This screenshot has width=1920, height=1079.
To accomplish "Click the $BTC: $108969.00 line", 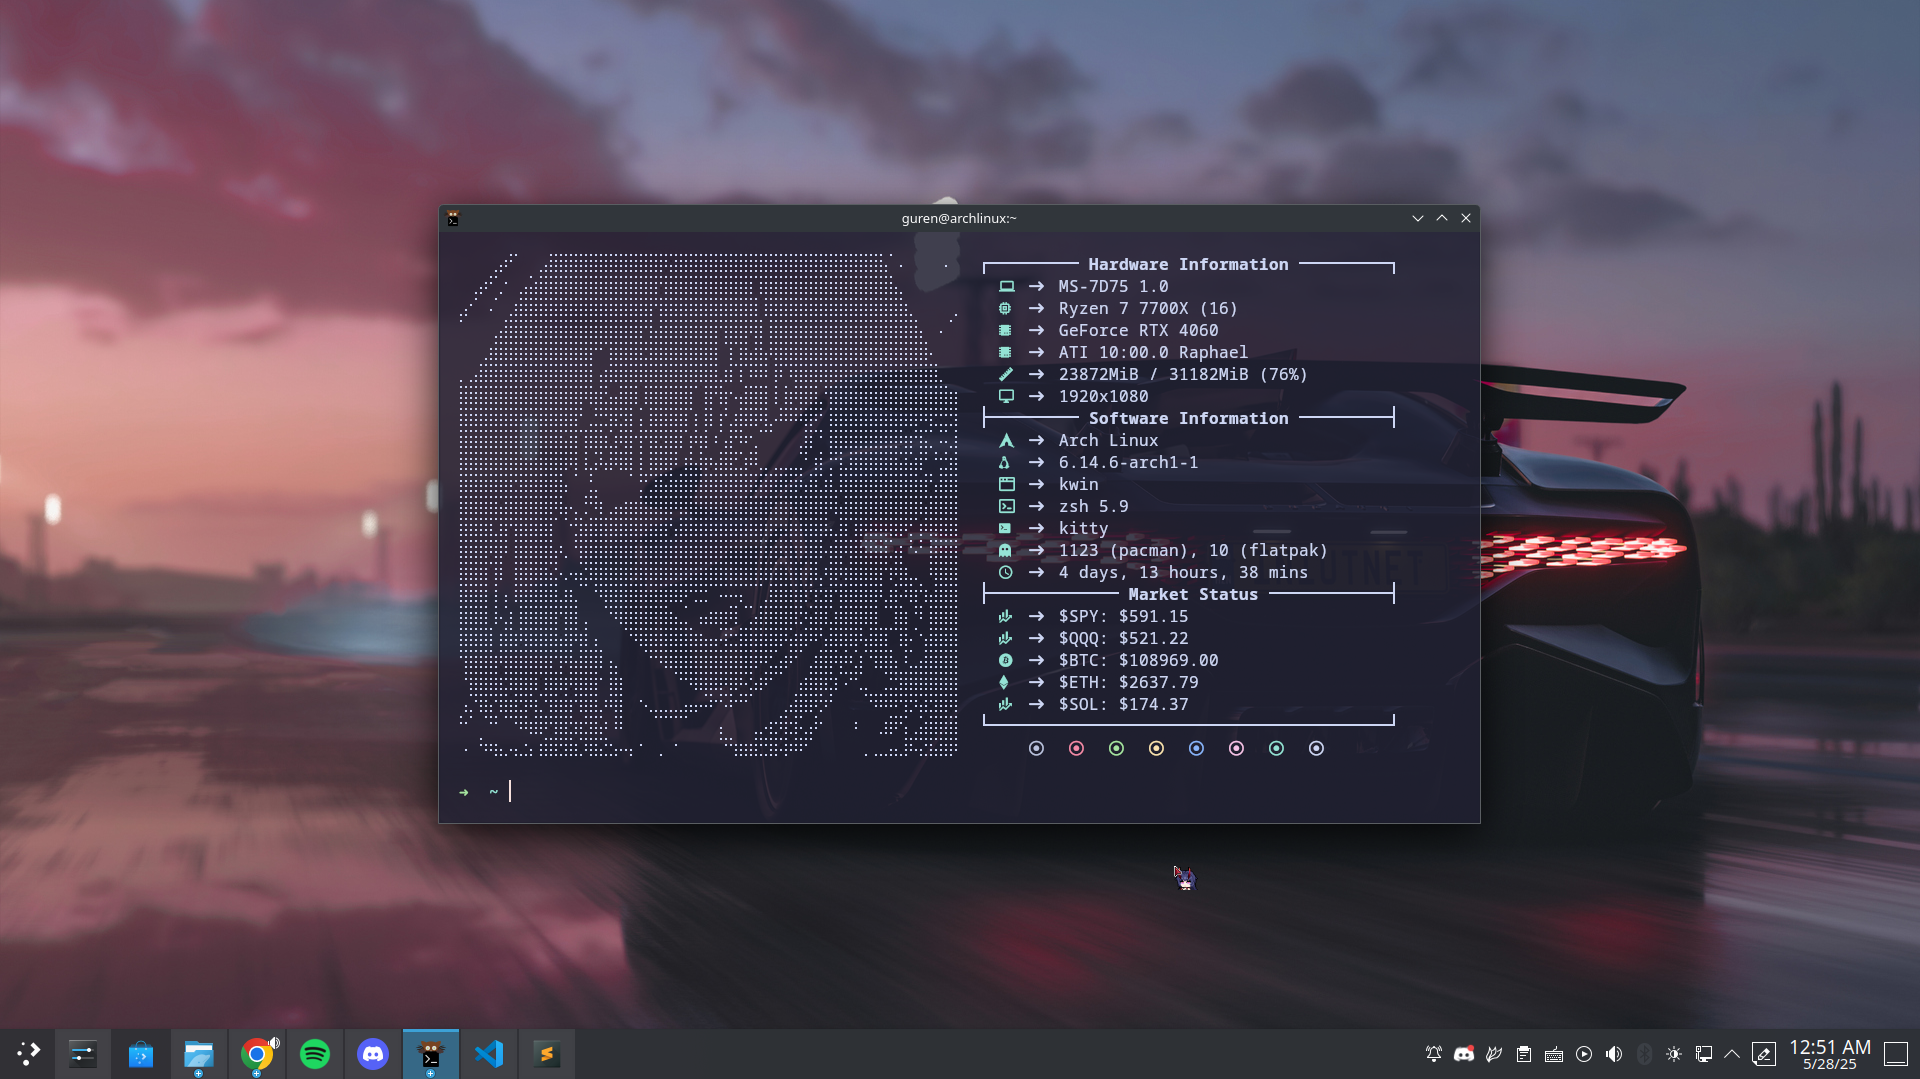I will [x=1138, y=660].
